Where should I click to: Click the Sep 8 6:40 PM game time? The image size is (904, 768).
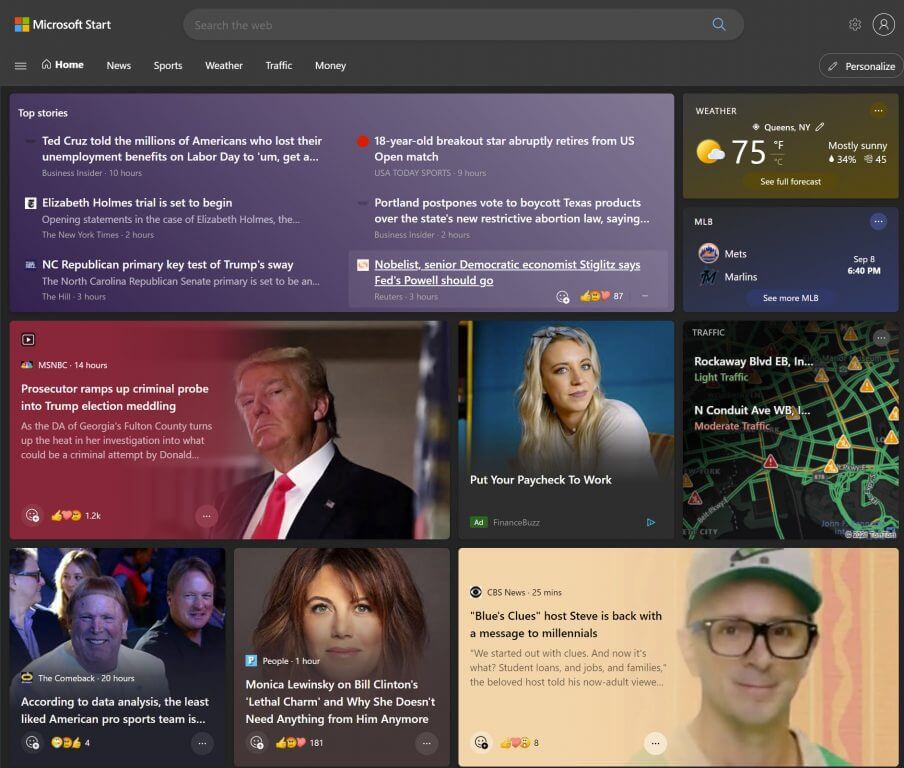(x=864, y=265)
